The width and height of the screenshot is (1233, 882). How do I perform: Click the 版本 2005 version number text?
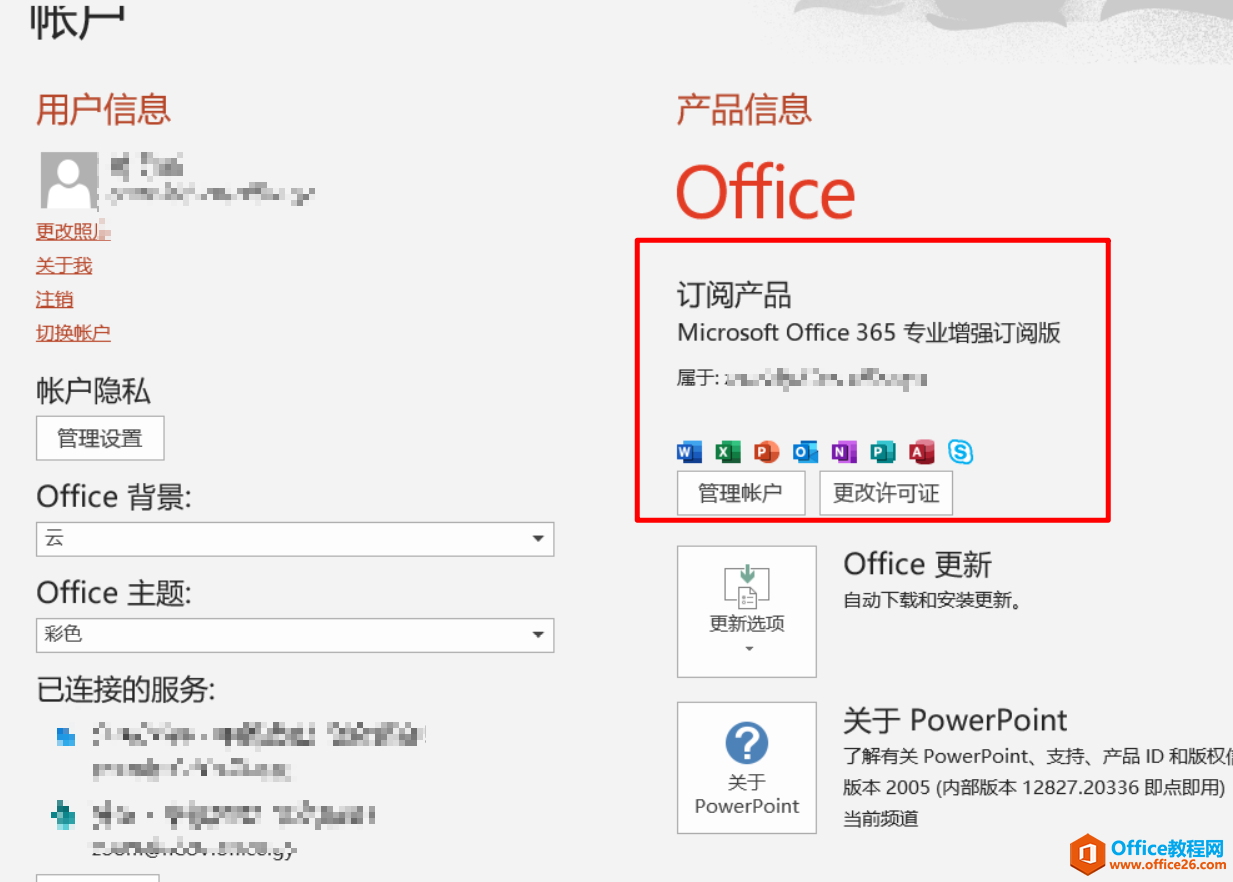coord(1034,787)
